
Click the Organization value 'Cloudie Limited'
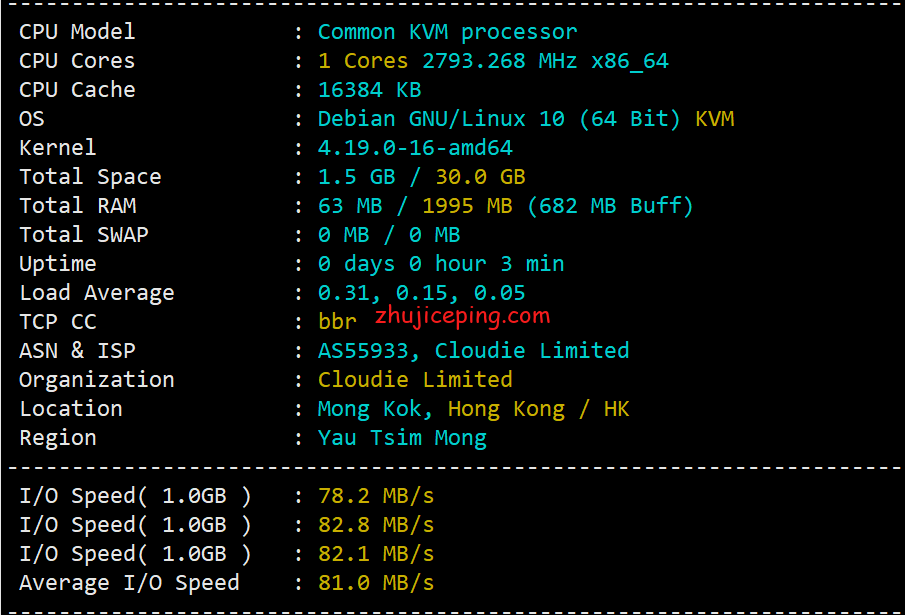[x=415, y=380]
